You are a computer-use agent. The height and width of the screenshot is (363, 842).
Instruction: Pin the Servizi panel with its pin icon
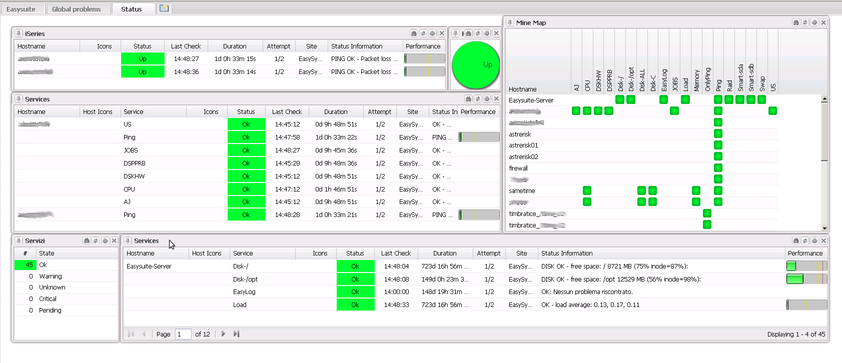[x=19, y=241]
